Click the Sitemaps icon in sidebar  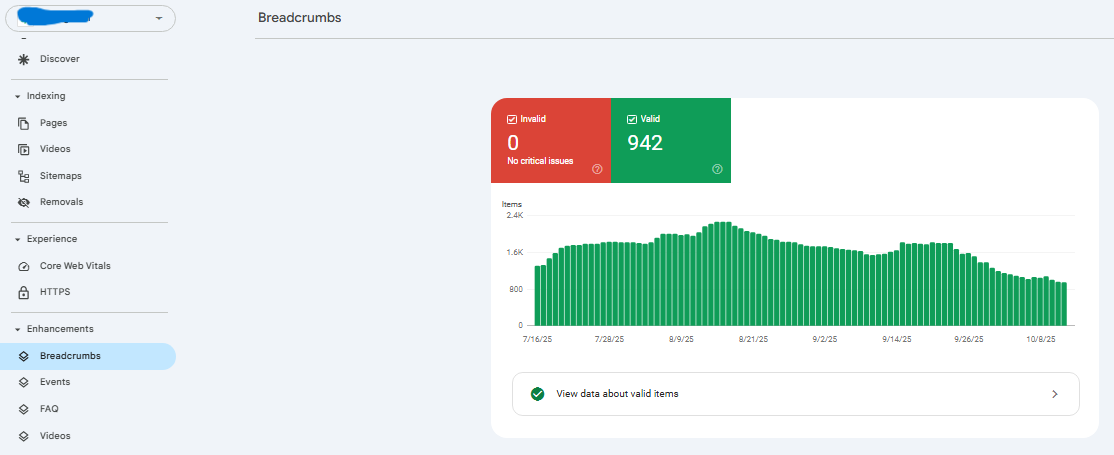pyautogui.click(x=23, y=176)
